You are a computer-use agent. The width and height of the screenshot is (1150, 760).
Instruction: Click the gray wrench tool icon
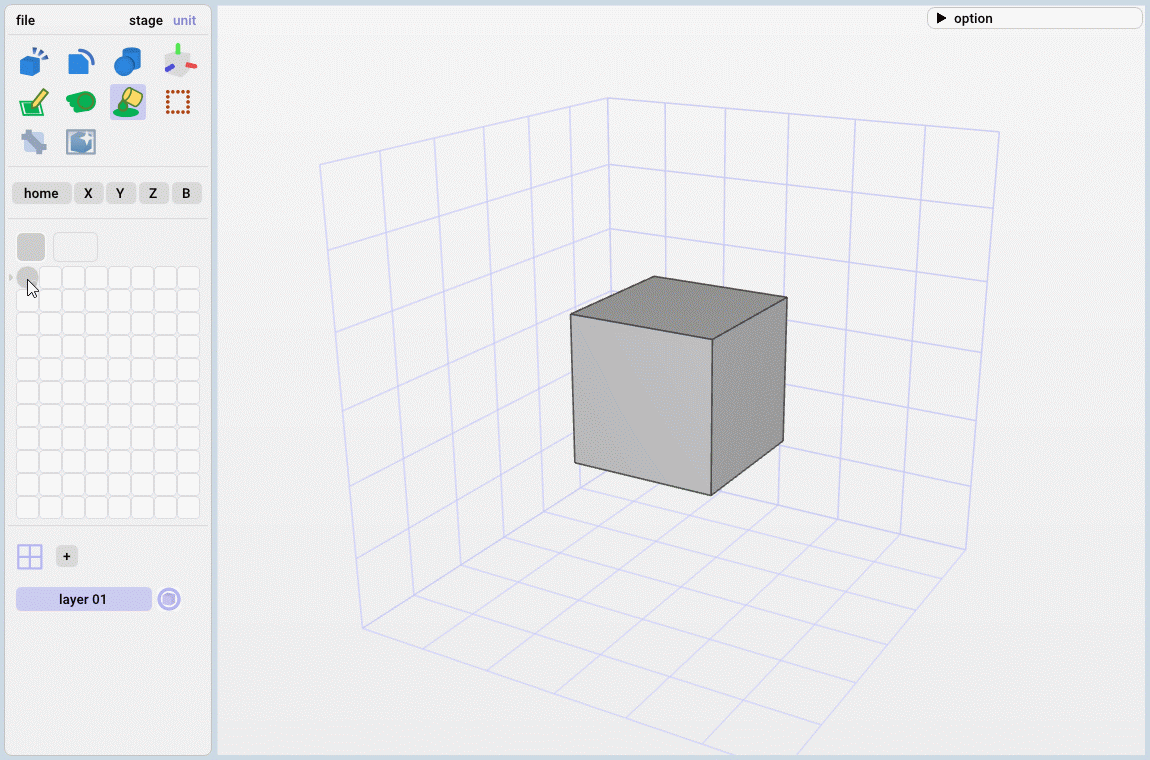(x=34, y=142)
